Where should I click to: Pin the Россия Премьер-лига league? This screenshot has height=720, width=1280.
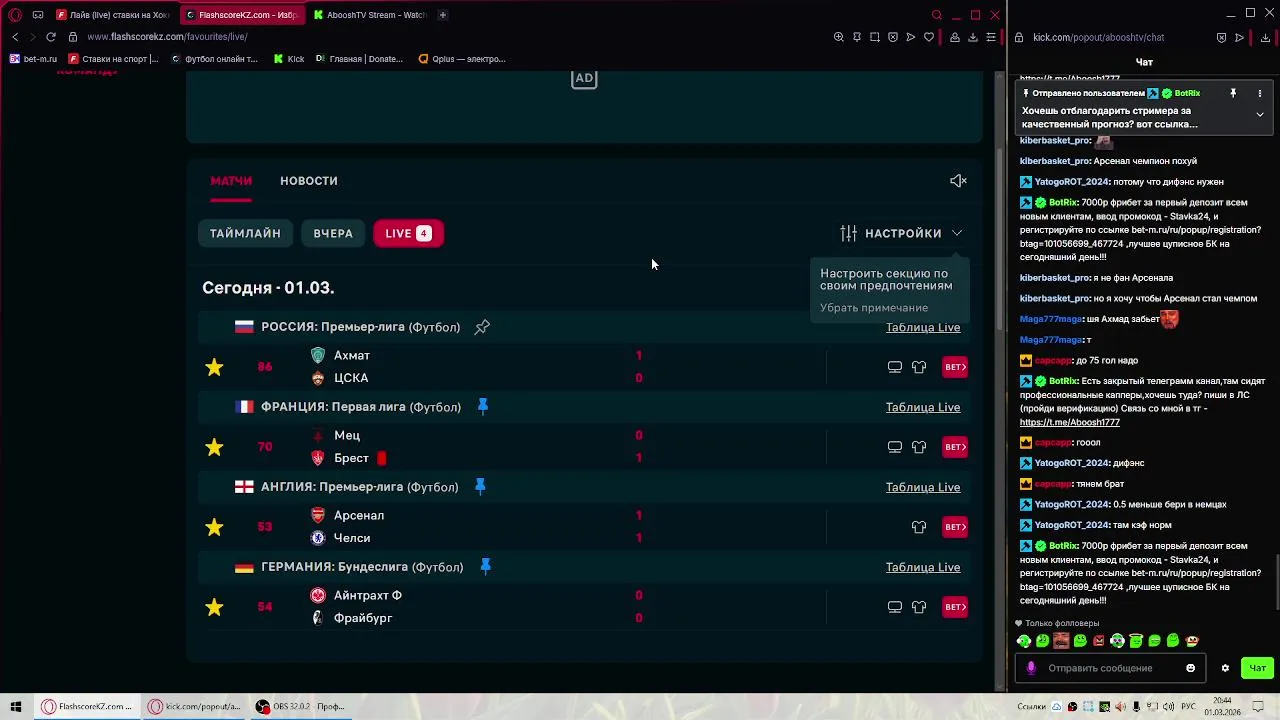tap(482, 327)
